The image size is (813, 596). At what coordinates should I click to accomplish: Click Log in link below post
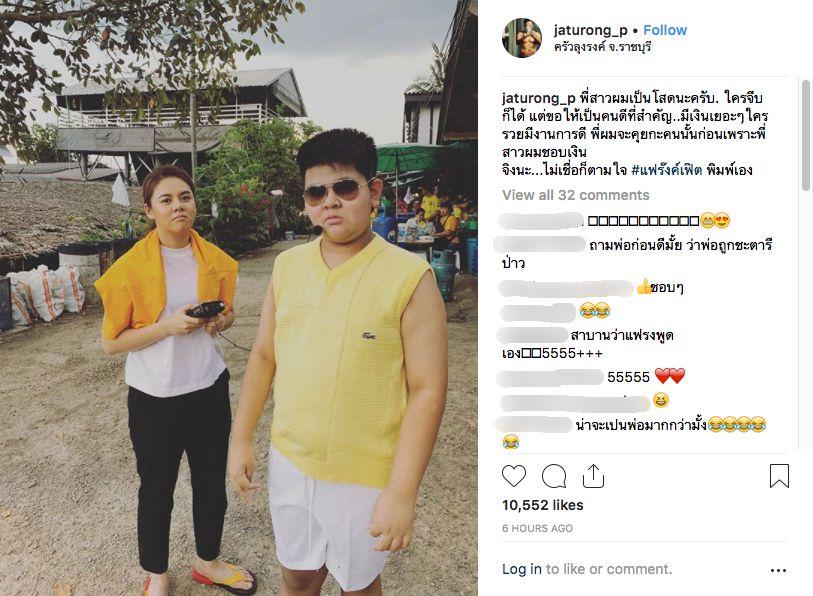pos(522,569)
